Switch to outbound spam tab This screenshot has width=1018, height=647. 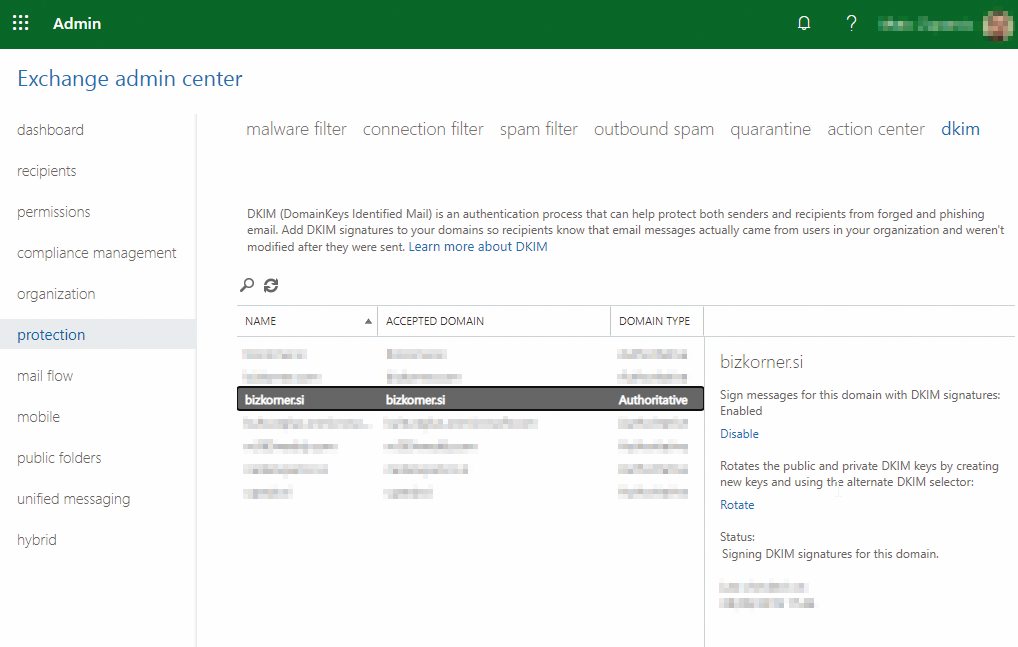point(654,129)
